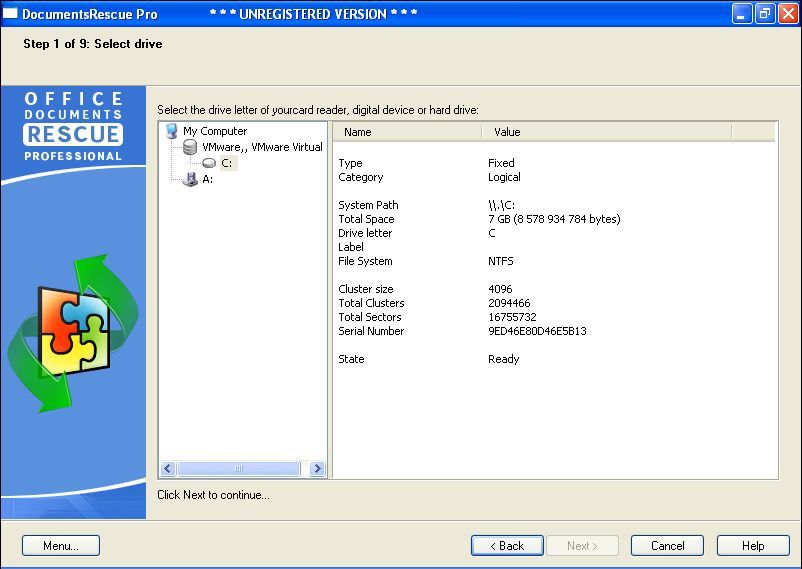
Task: Select the C: drive in tree
Action: click(227, 163)
